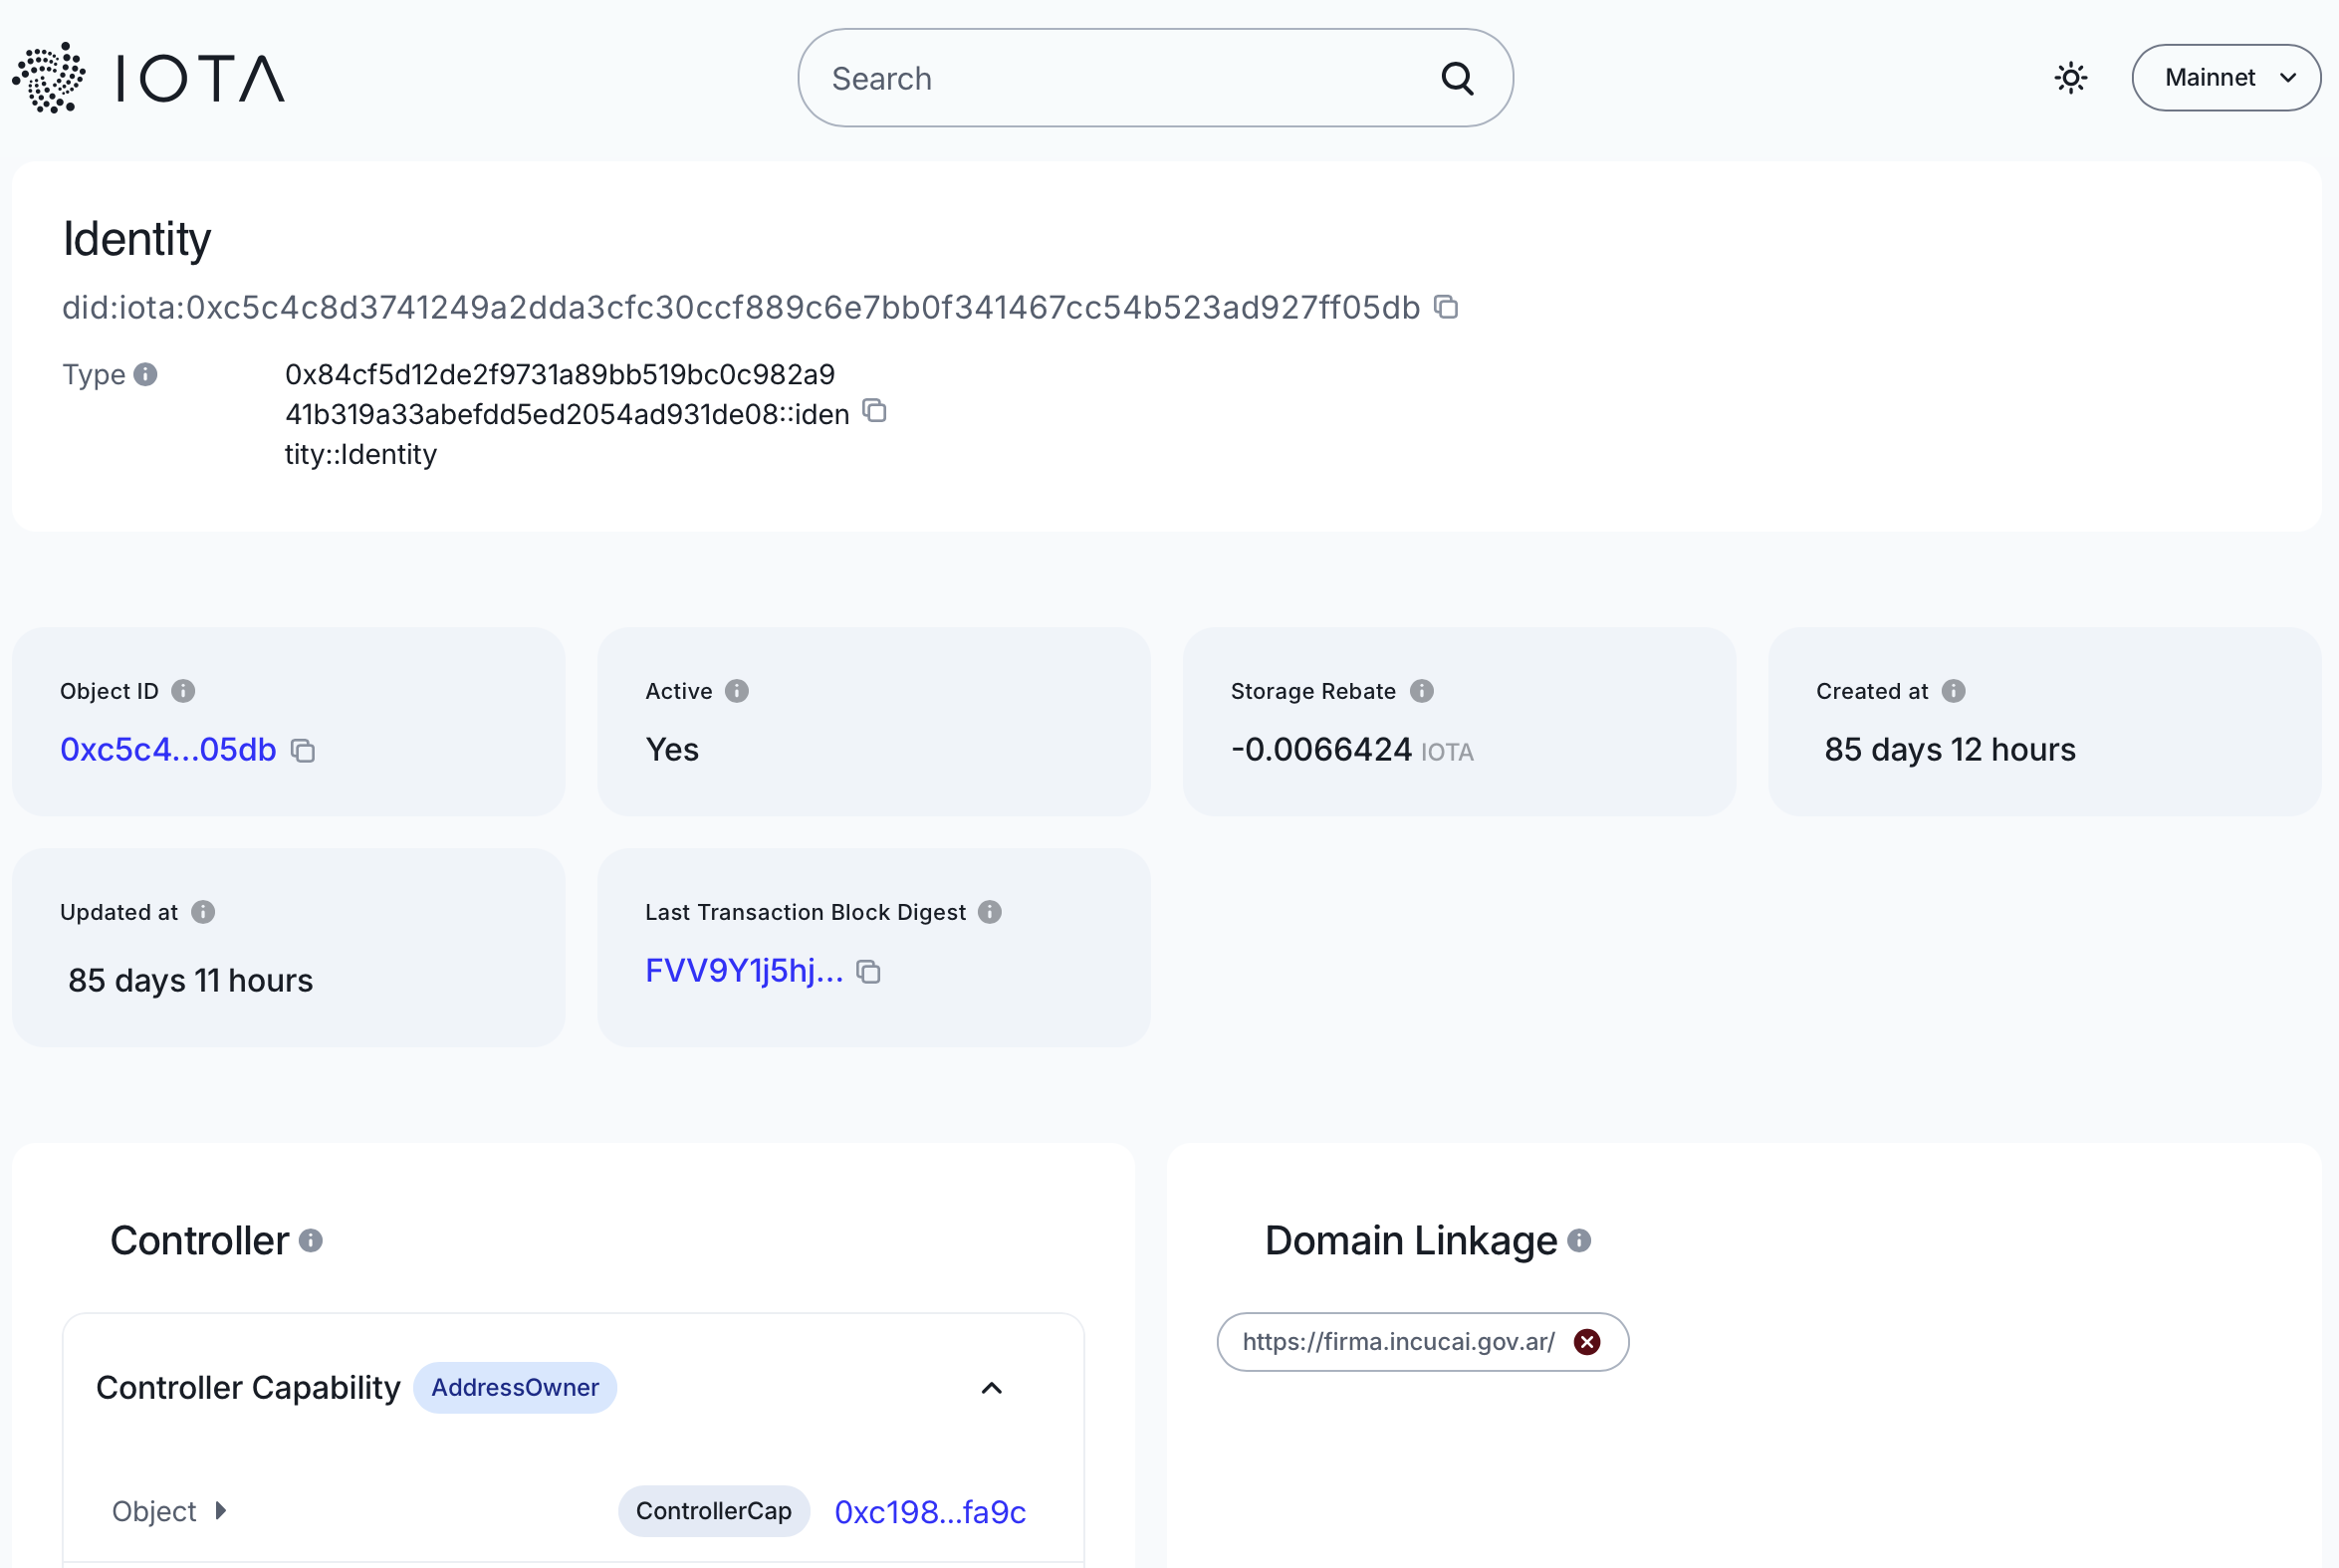Click the '85 days 11 hours' updated value

tap(190, 981)
